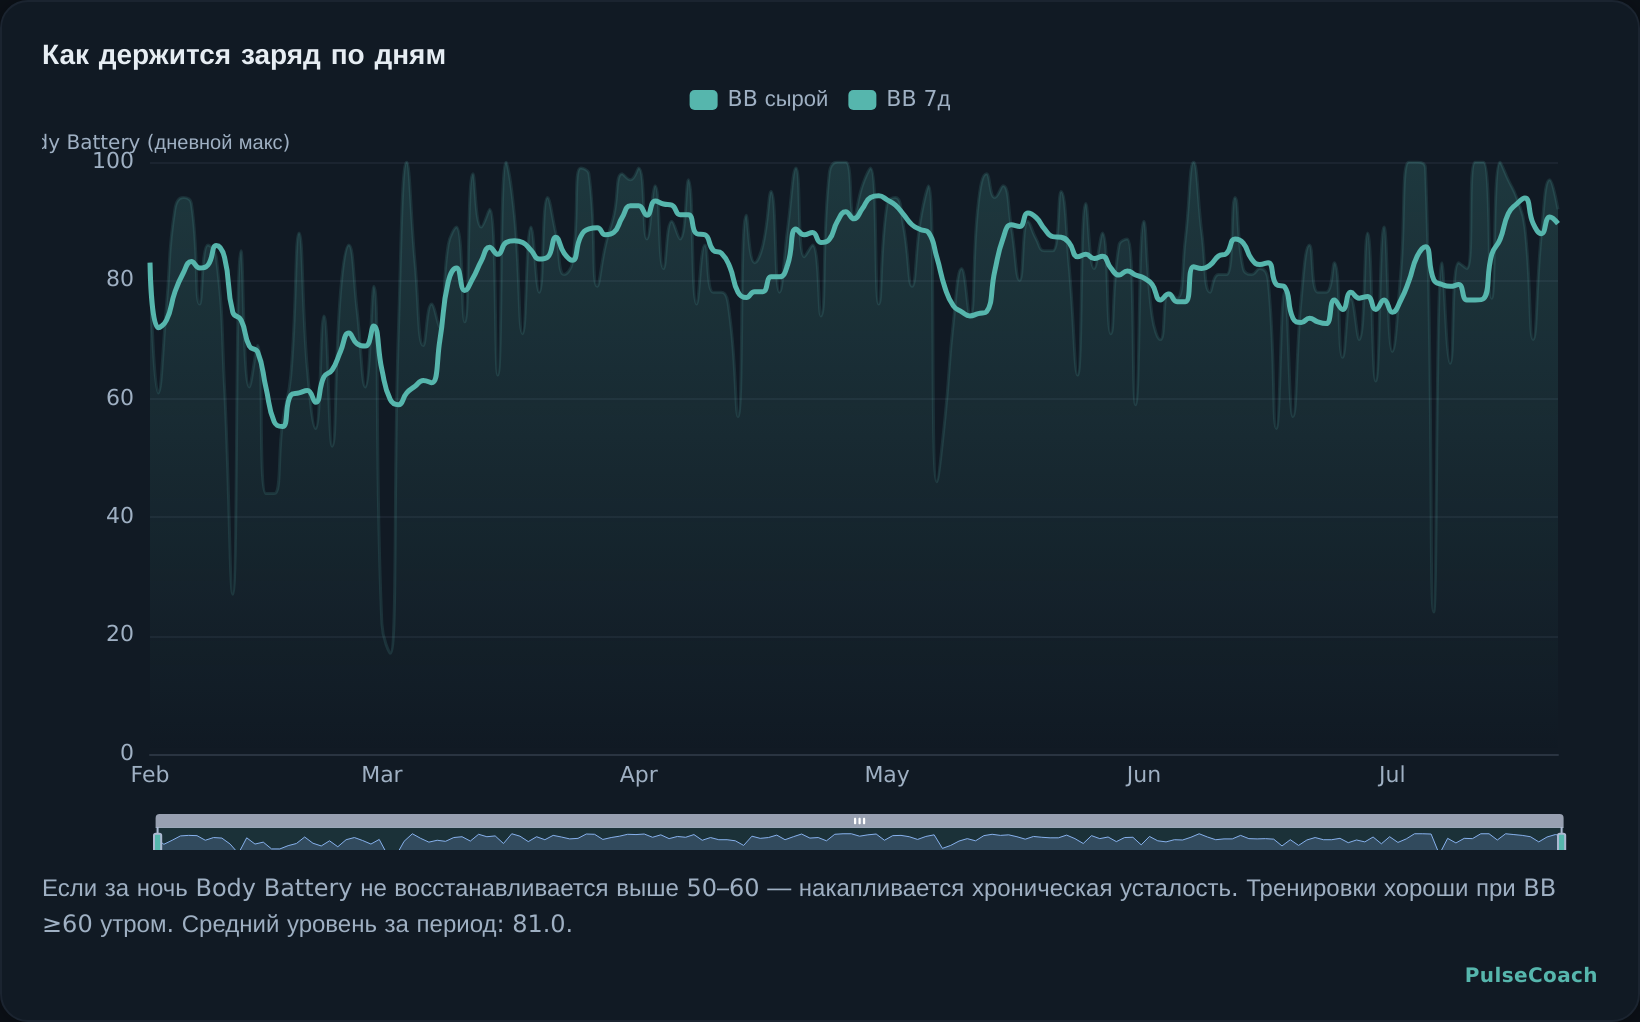Click the center grip icon on zoom bar
Screen dimensions: 1640x1022
coord(859,821)
